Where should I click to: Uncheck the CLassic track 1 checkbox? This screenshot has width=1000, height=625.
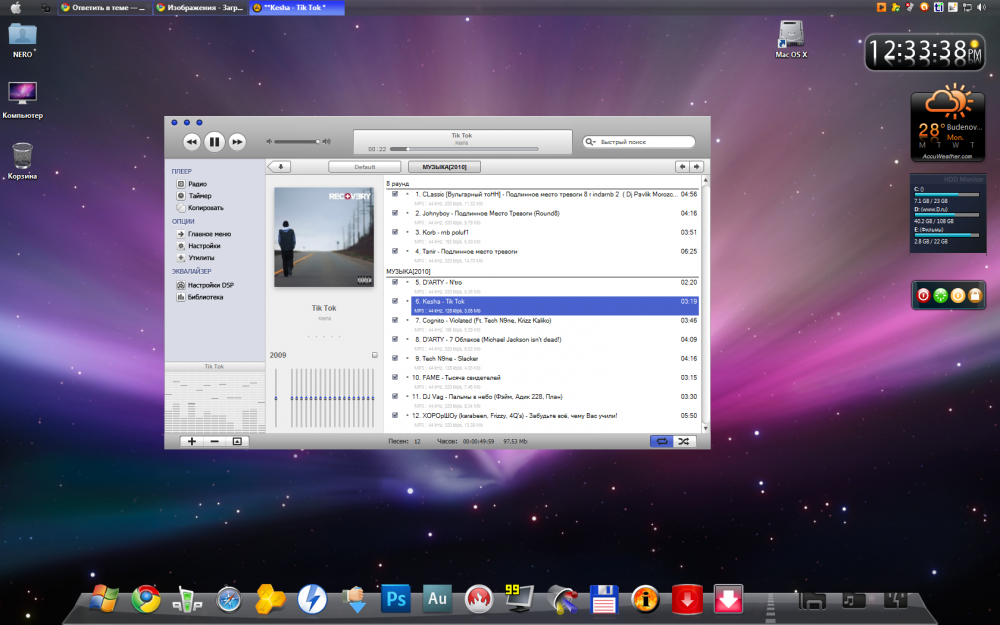click(x=395, y=194)
